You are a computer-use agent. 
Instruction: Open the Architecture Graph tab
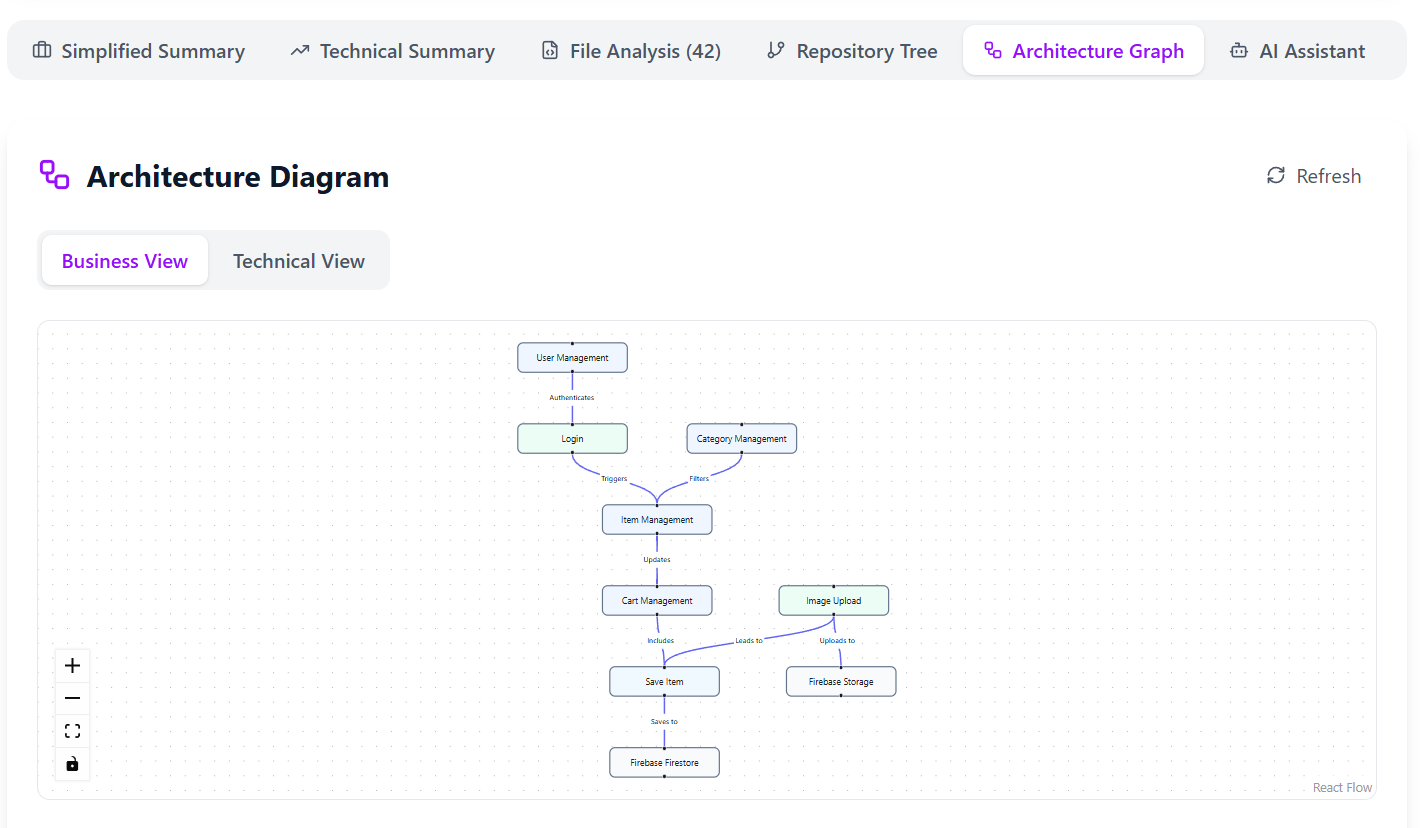(x=1083, y=50)
